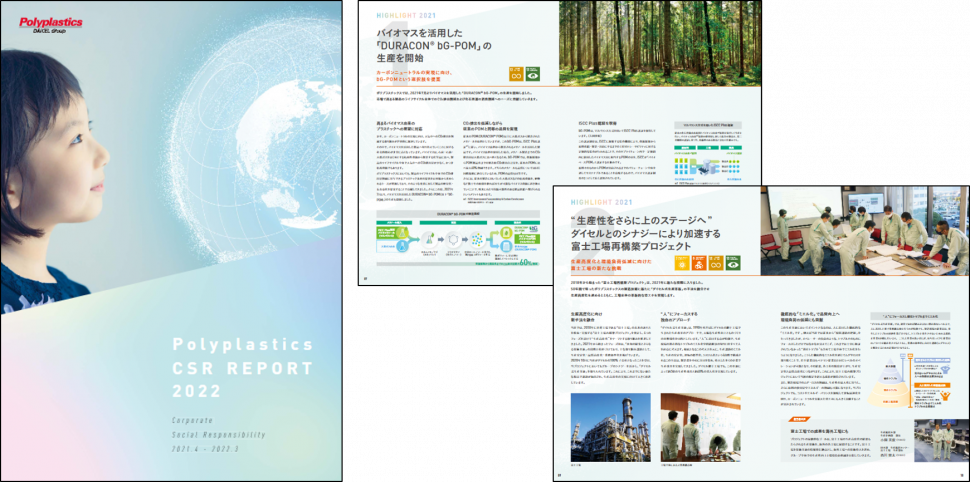
Task: Click the "富士工場再構築プロジェクト" headline
Action: (630, 246)
